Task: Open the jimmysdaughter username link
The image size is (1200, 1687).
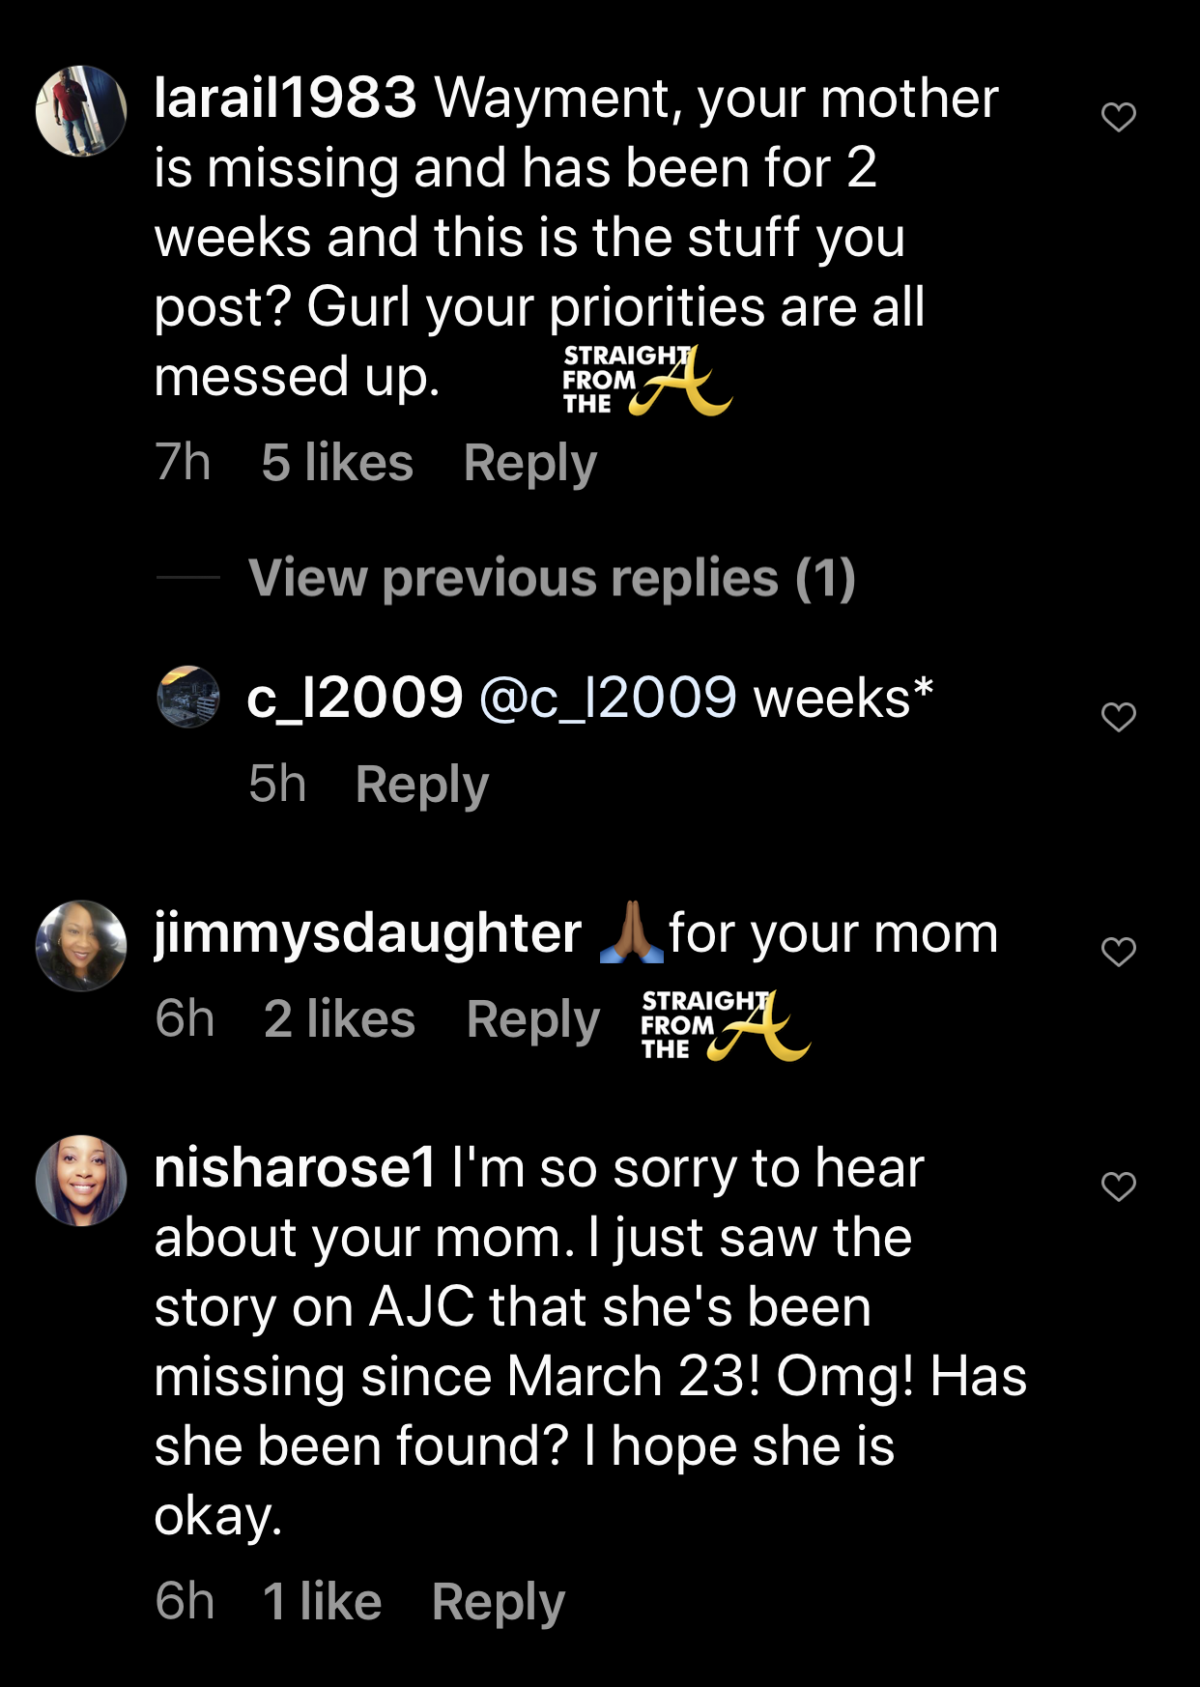Action: (368, 934)
